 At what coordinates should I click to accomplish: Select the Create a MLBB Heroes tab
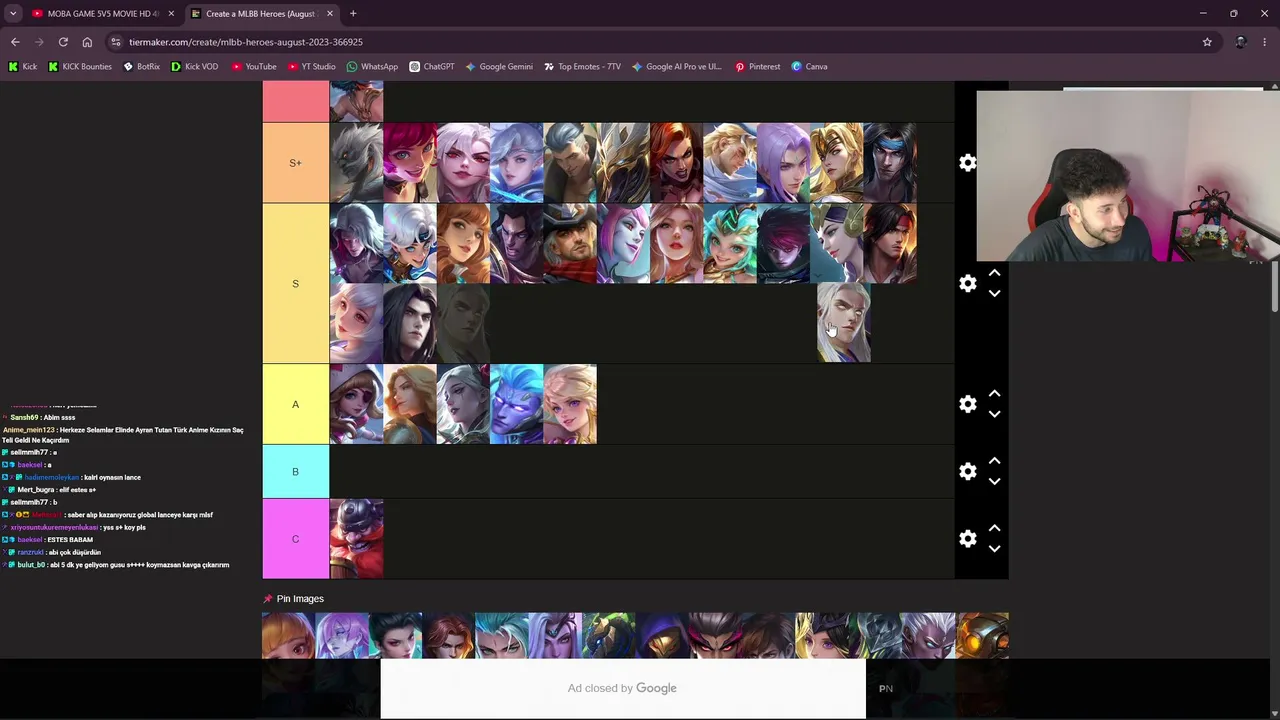pyautogui.click(x=262, y=14)
